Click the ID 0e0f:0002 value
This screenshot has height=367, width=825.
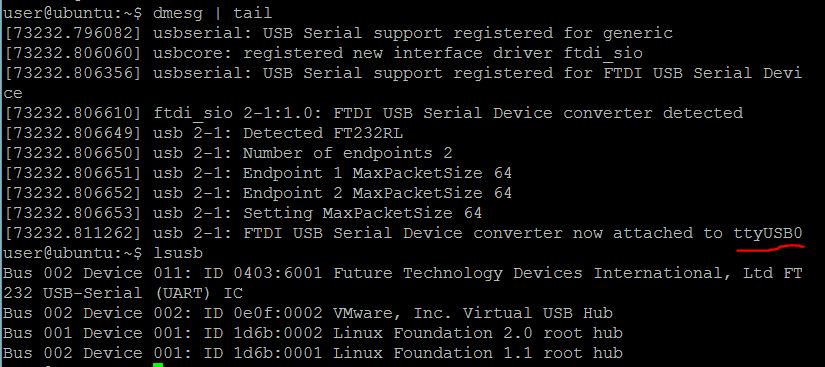tap(263, 313)
